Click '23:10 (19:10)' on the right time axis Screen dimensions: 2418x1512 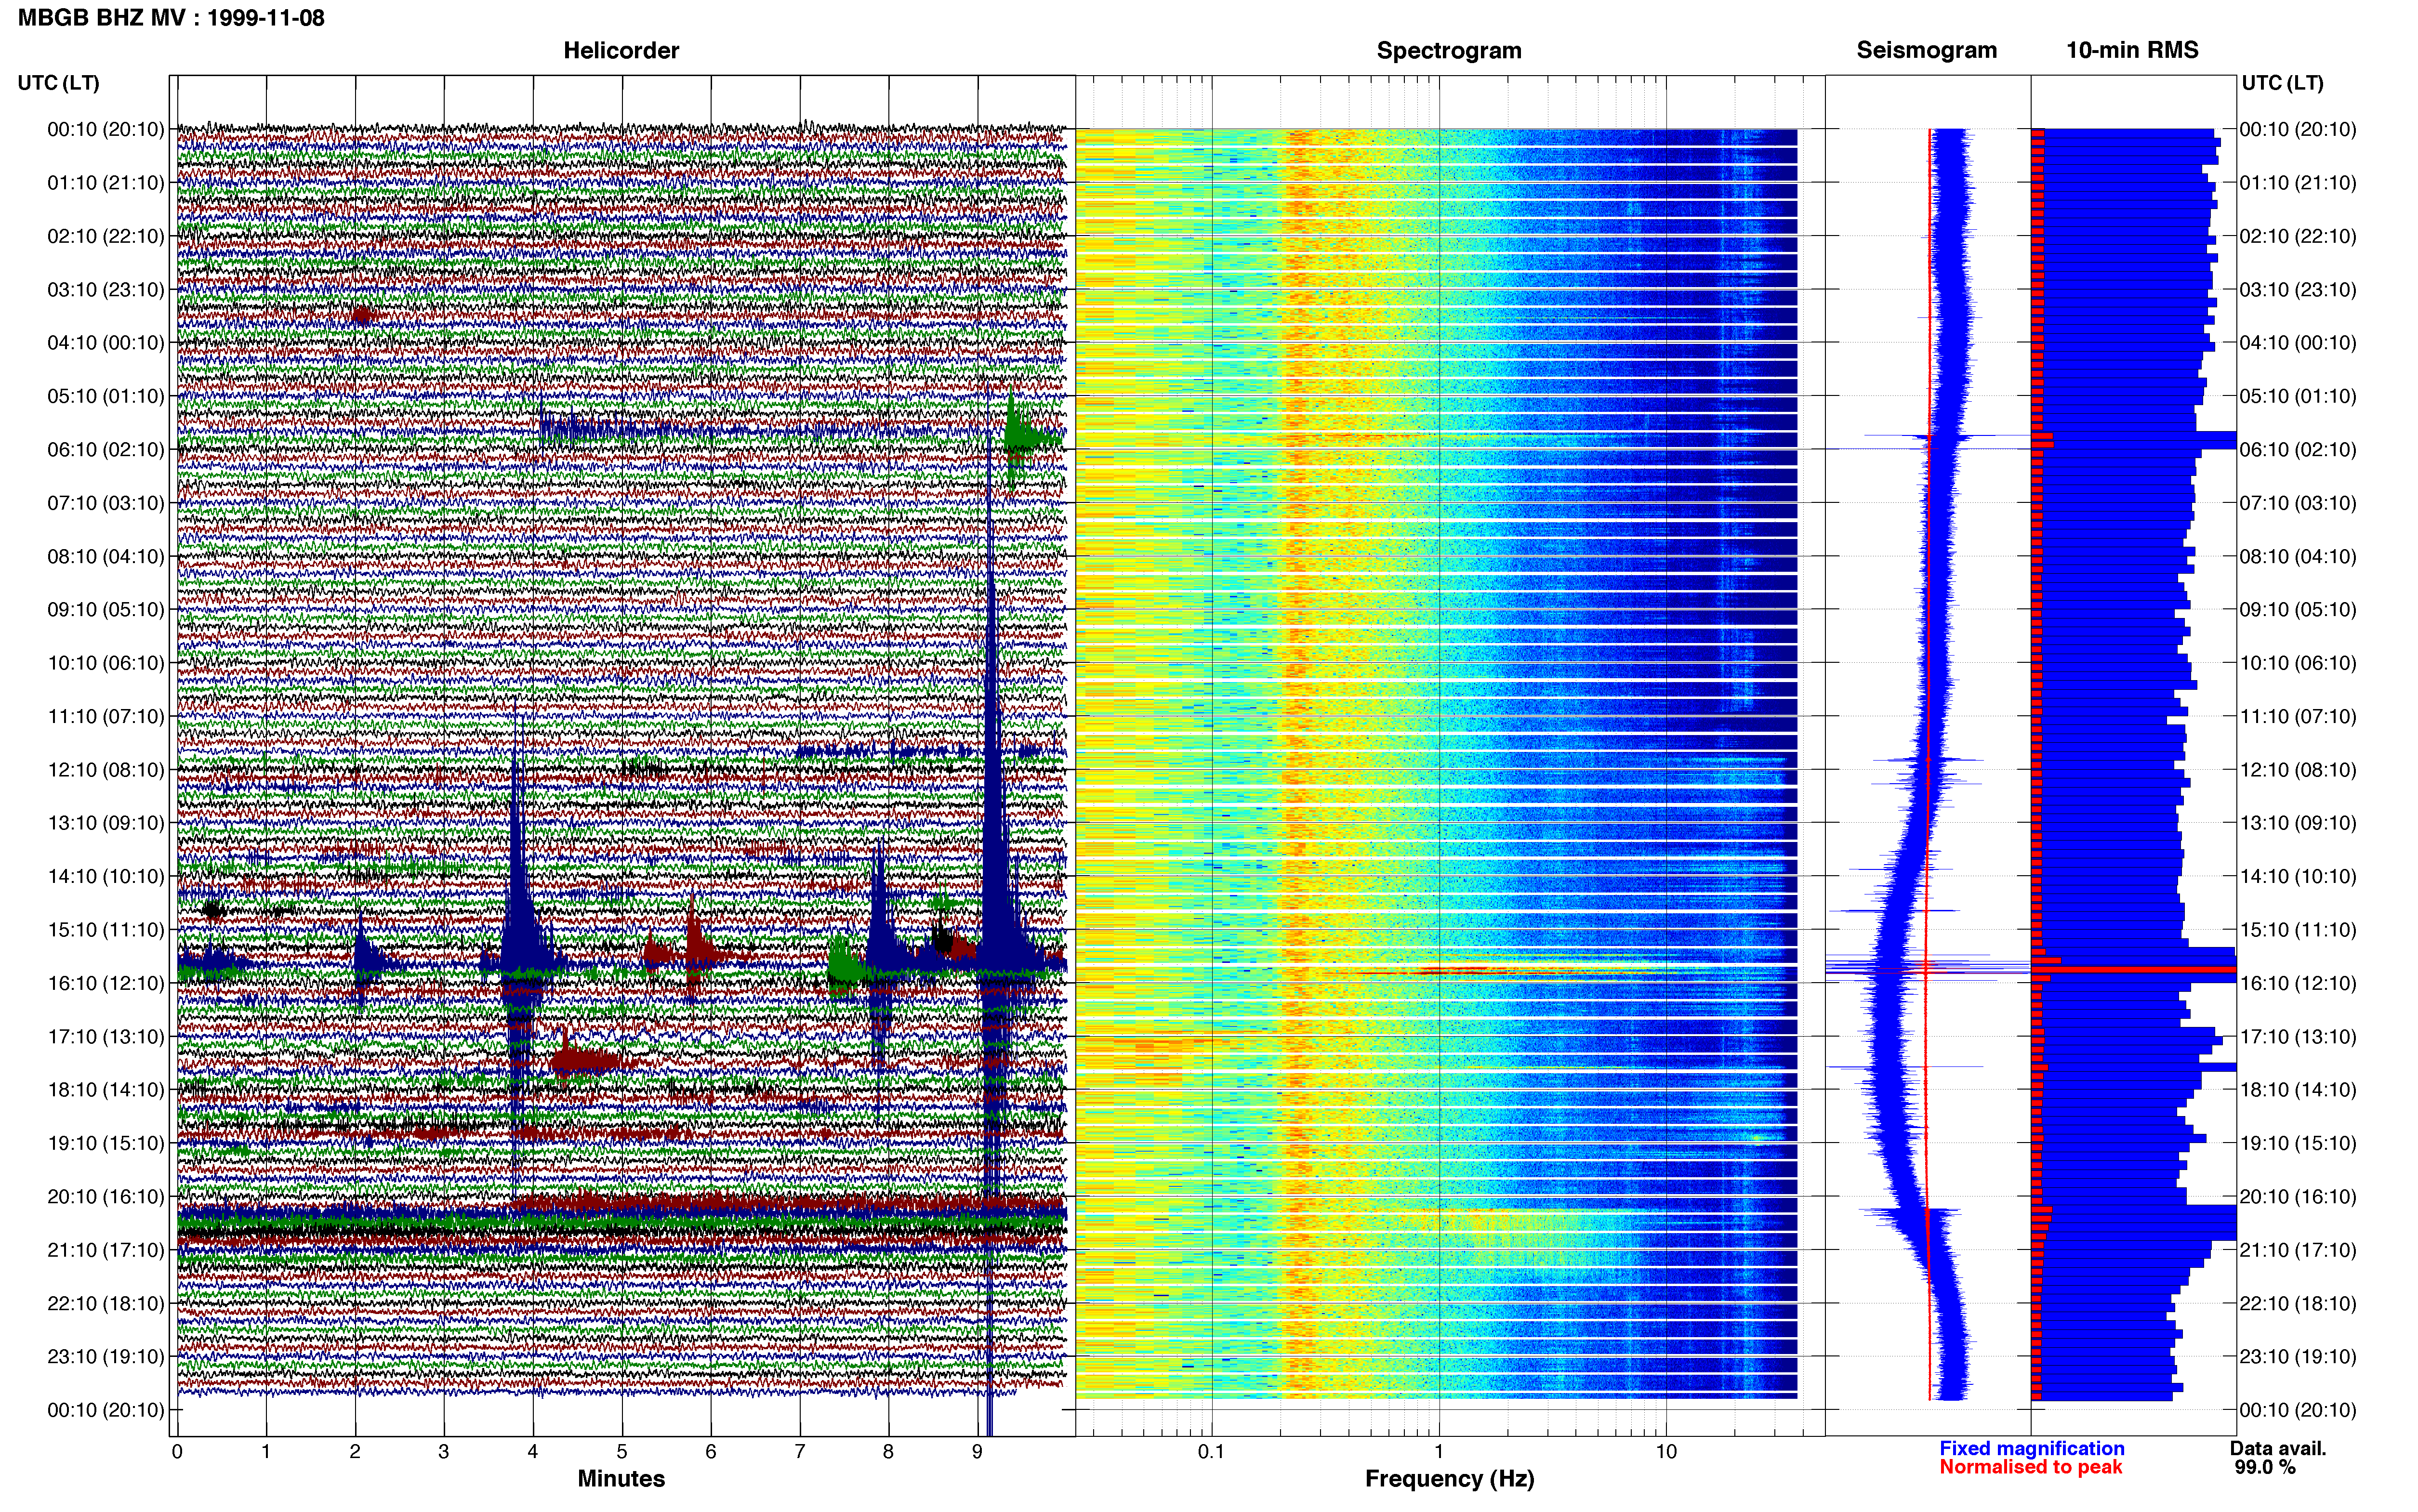pos(2298,1357)
